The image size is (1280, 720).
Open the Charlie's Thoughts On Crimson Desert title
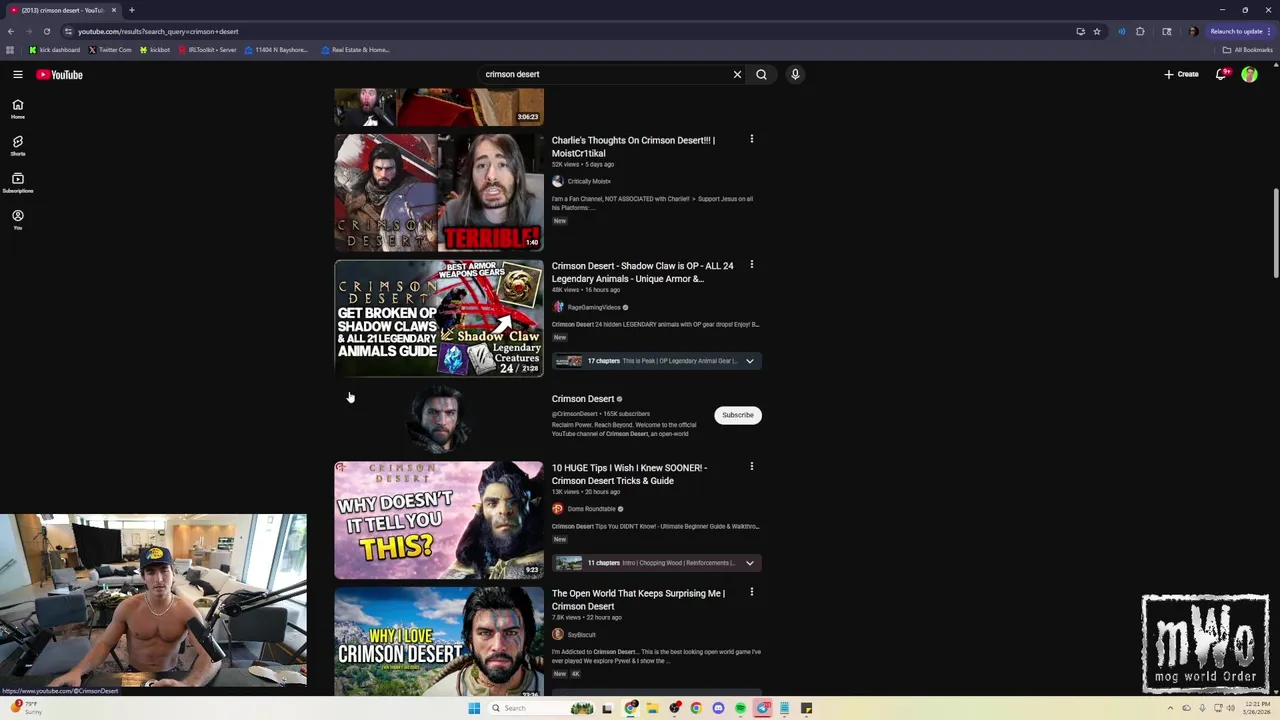[633, 147]
